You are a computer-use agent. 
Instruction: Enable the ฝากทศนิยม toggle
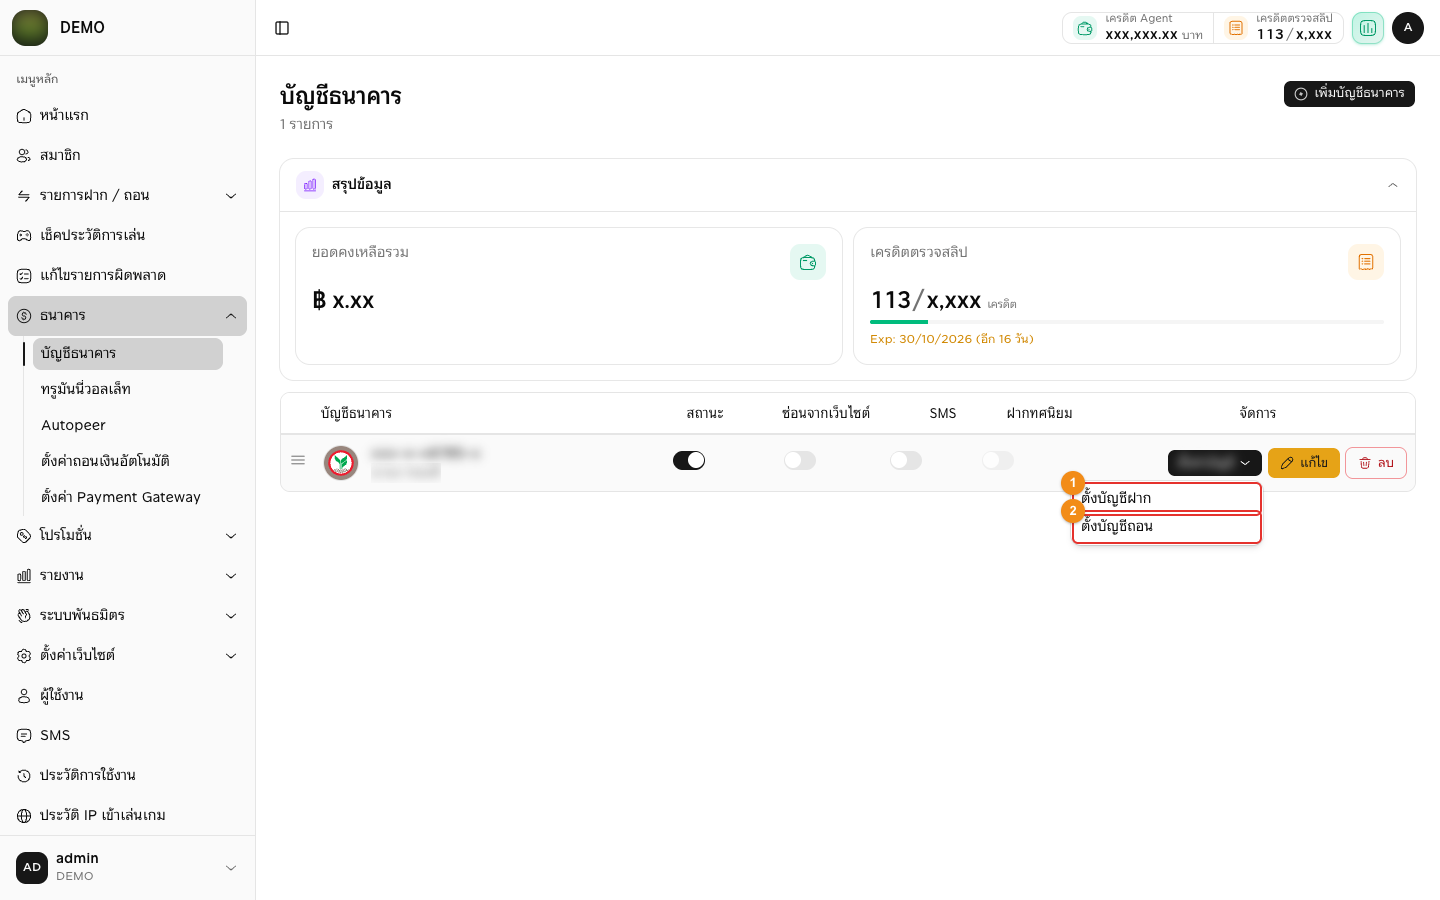998,460
